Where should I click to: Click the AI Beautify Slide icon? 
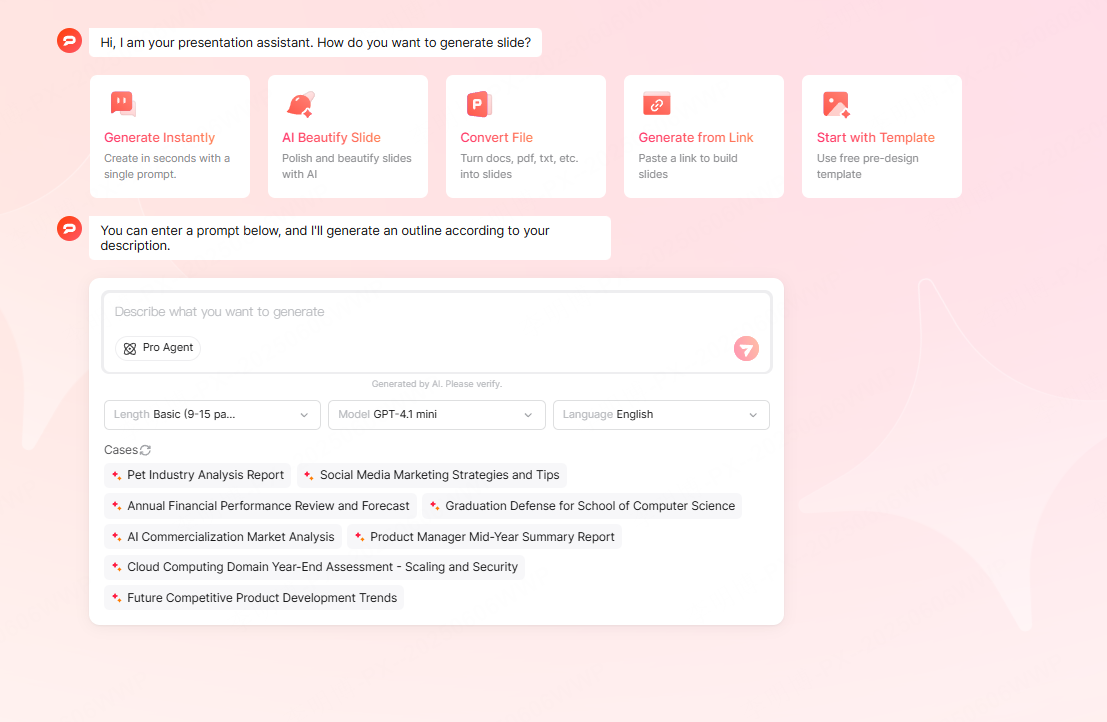(301, 103)
